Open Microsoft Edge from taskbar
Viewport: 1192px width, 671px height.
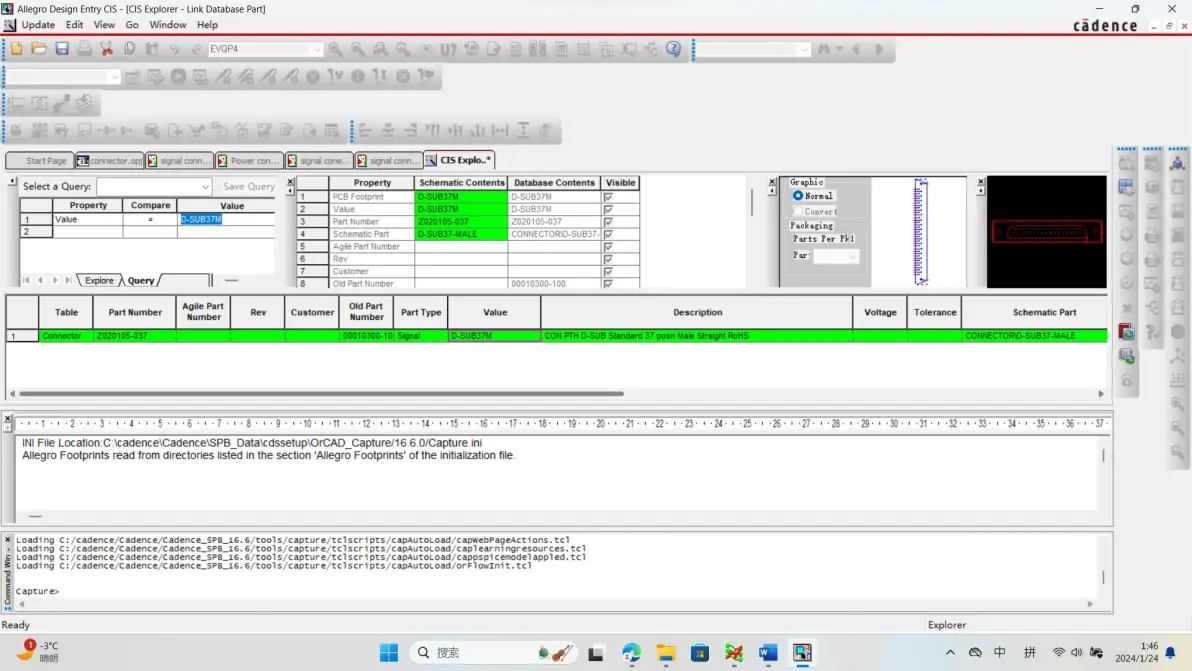631,653
